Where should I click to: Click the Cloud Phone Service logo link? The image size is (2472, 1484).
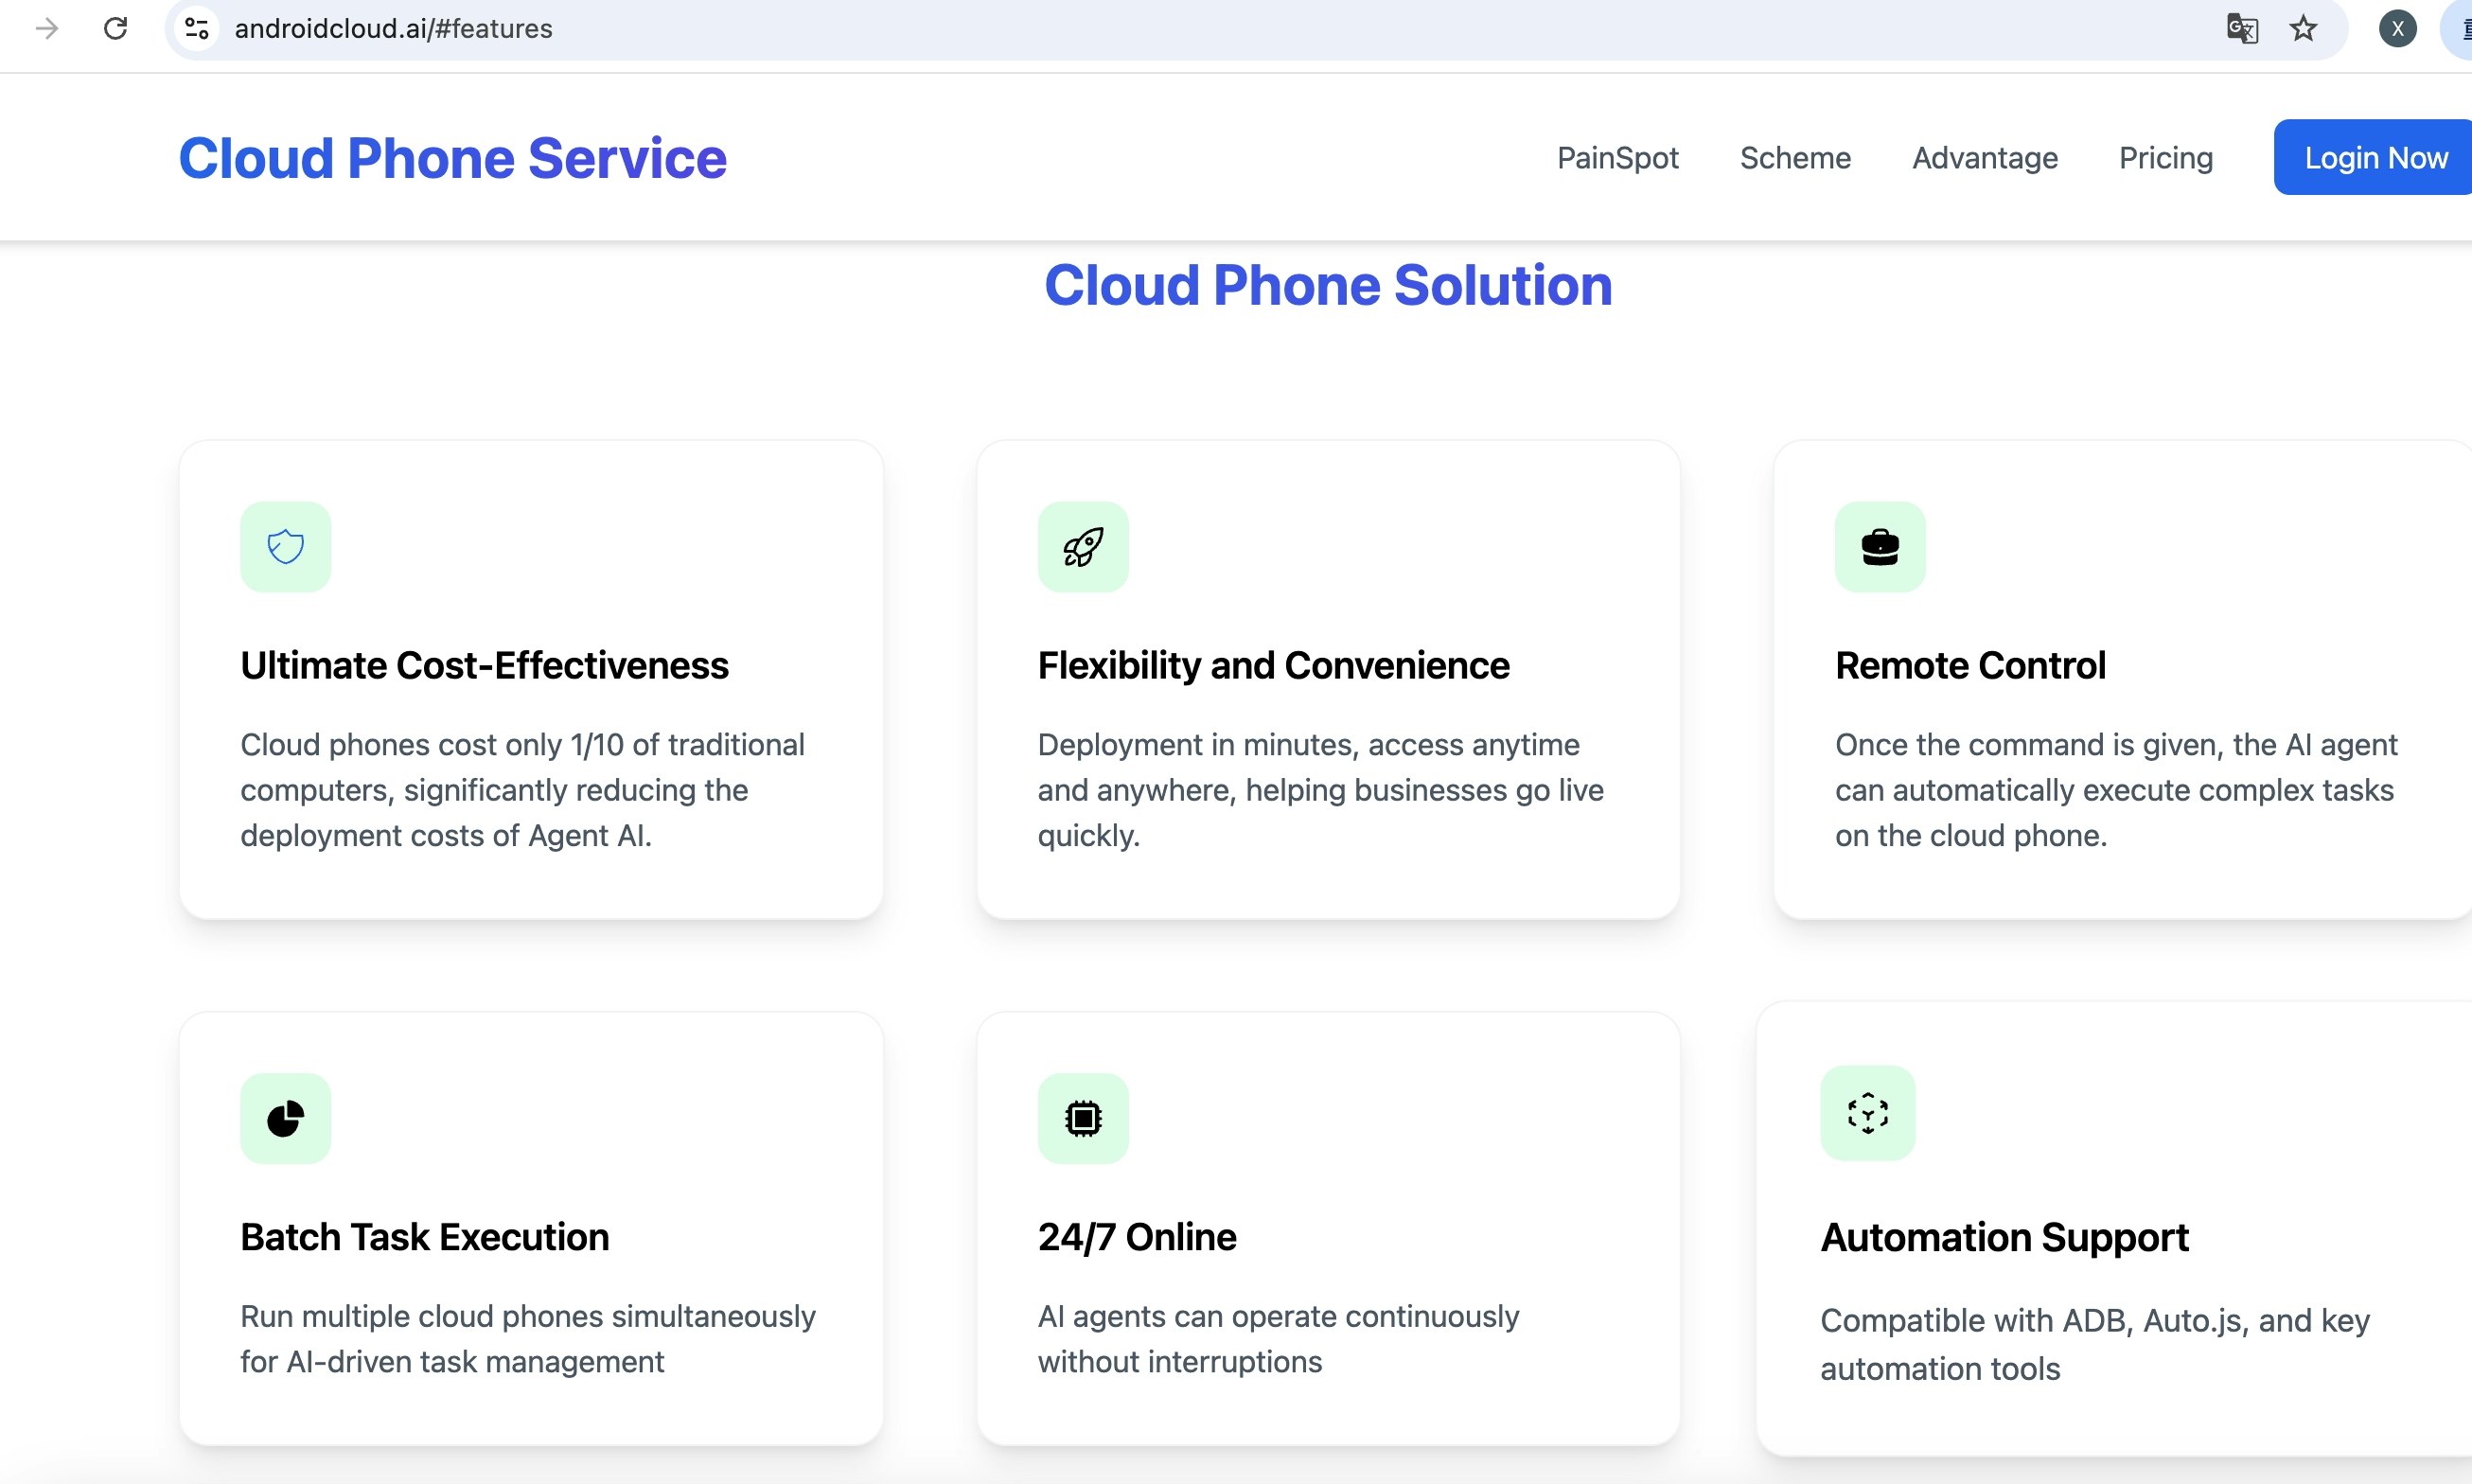[x=452, y=158]
